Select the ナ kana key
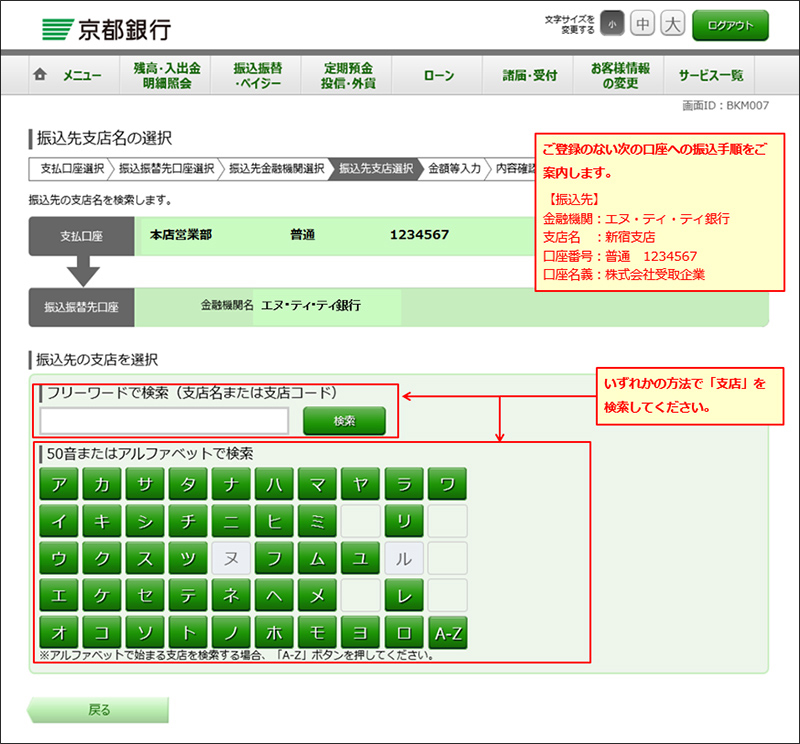The width and height of the screenshot is (800, 744). [x=231, y=484]
